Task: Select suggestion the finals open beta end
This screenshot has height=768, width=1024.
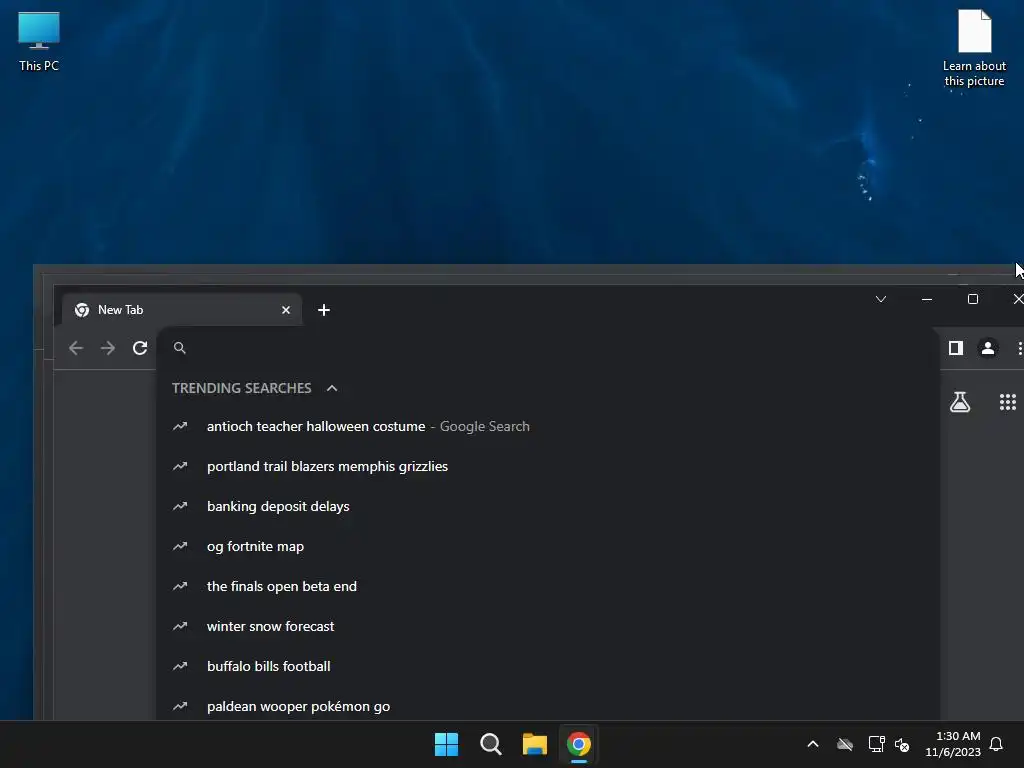Action: (x=549, y=586)
